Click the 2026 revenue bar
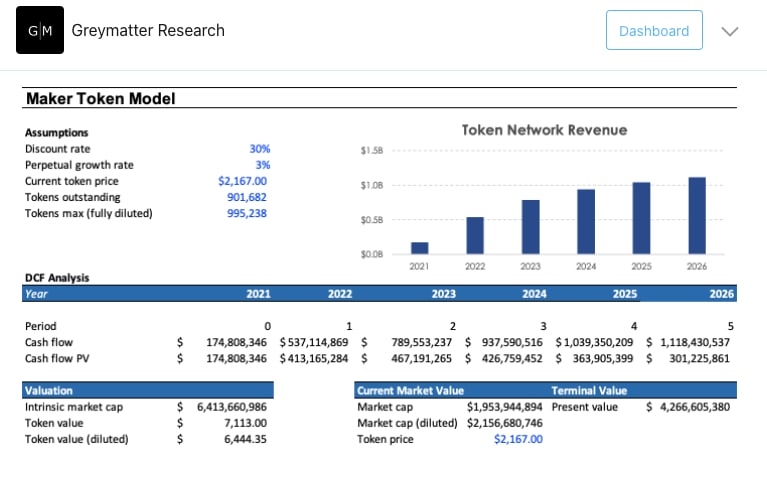The height and width of the screenshot is (504, 767). pos(697,216)
